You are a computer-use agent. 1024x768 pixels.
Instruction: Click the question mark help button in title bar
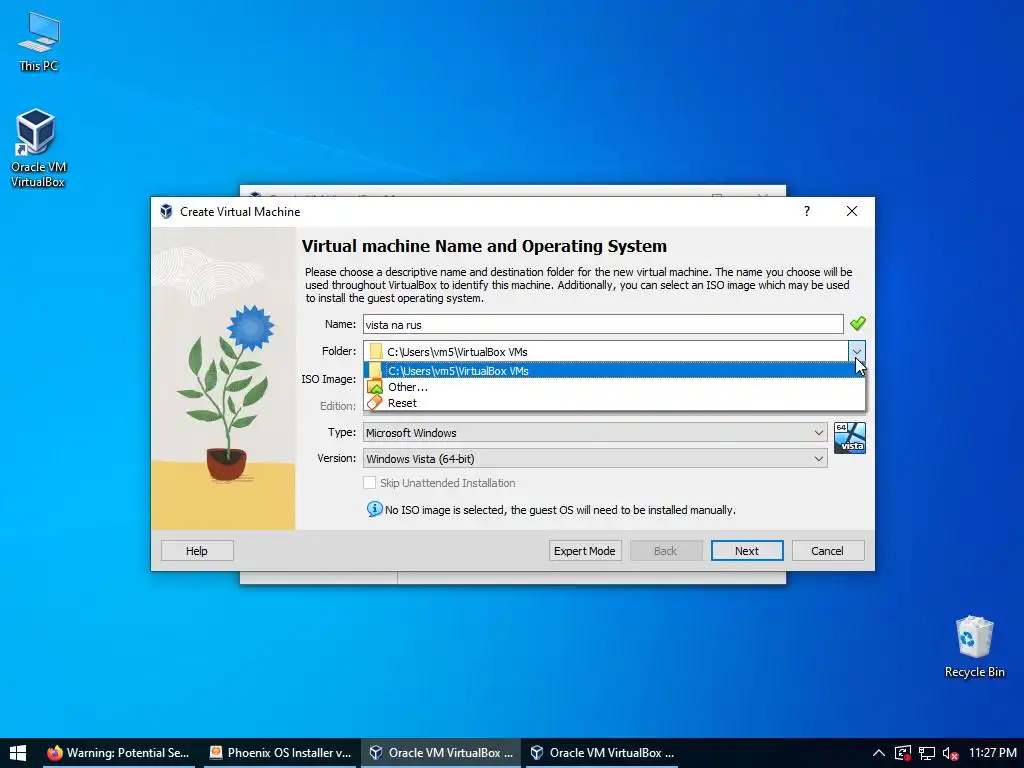(x=807, y=211)
